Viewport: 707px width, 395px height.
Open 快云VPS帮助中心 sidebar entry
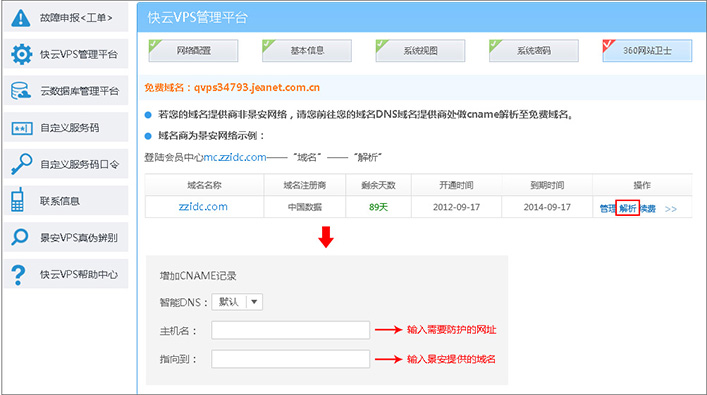tap(66, 274)
